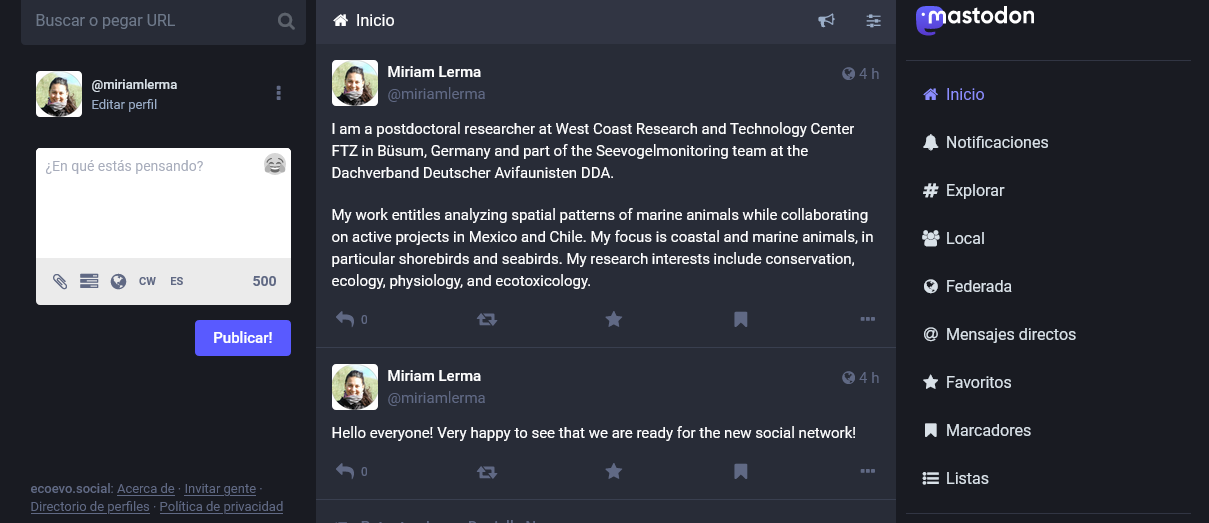Open post privacy globe dropdown
Screen dimensions: 1209x523
[x=118, y=281]
